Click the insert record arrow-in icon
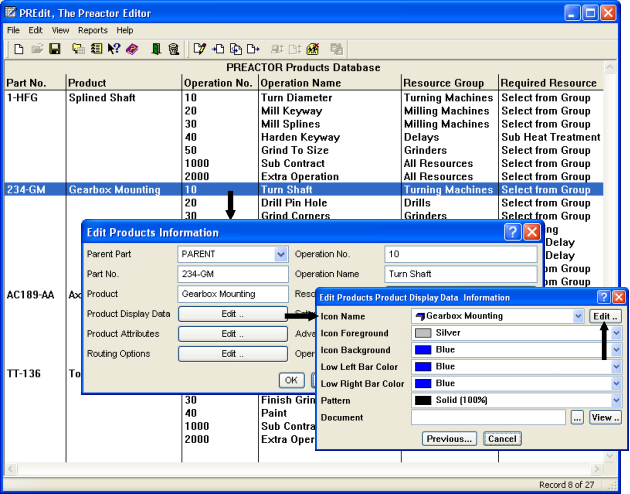 [x=218, y=49]
